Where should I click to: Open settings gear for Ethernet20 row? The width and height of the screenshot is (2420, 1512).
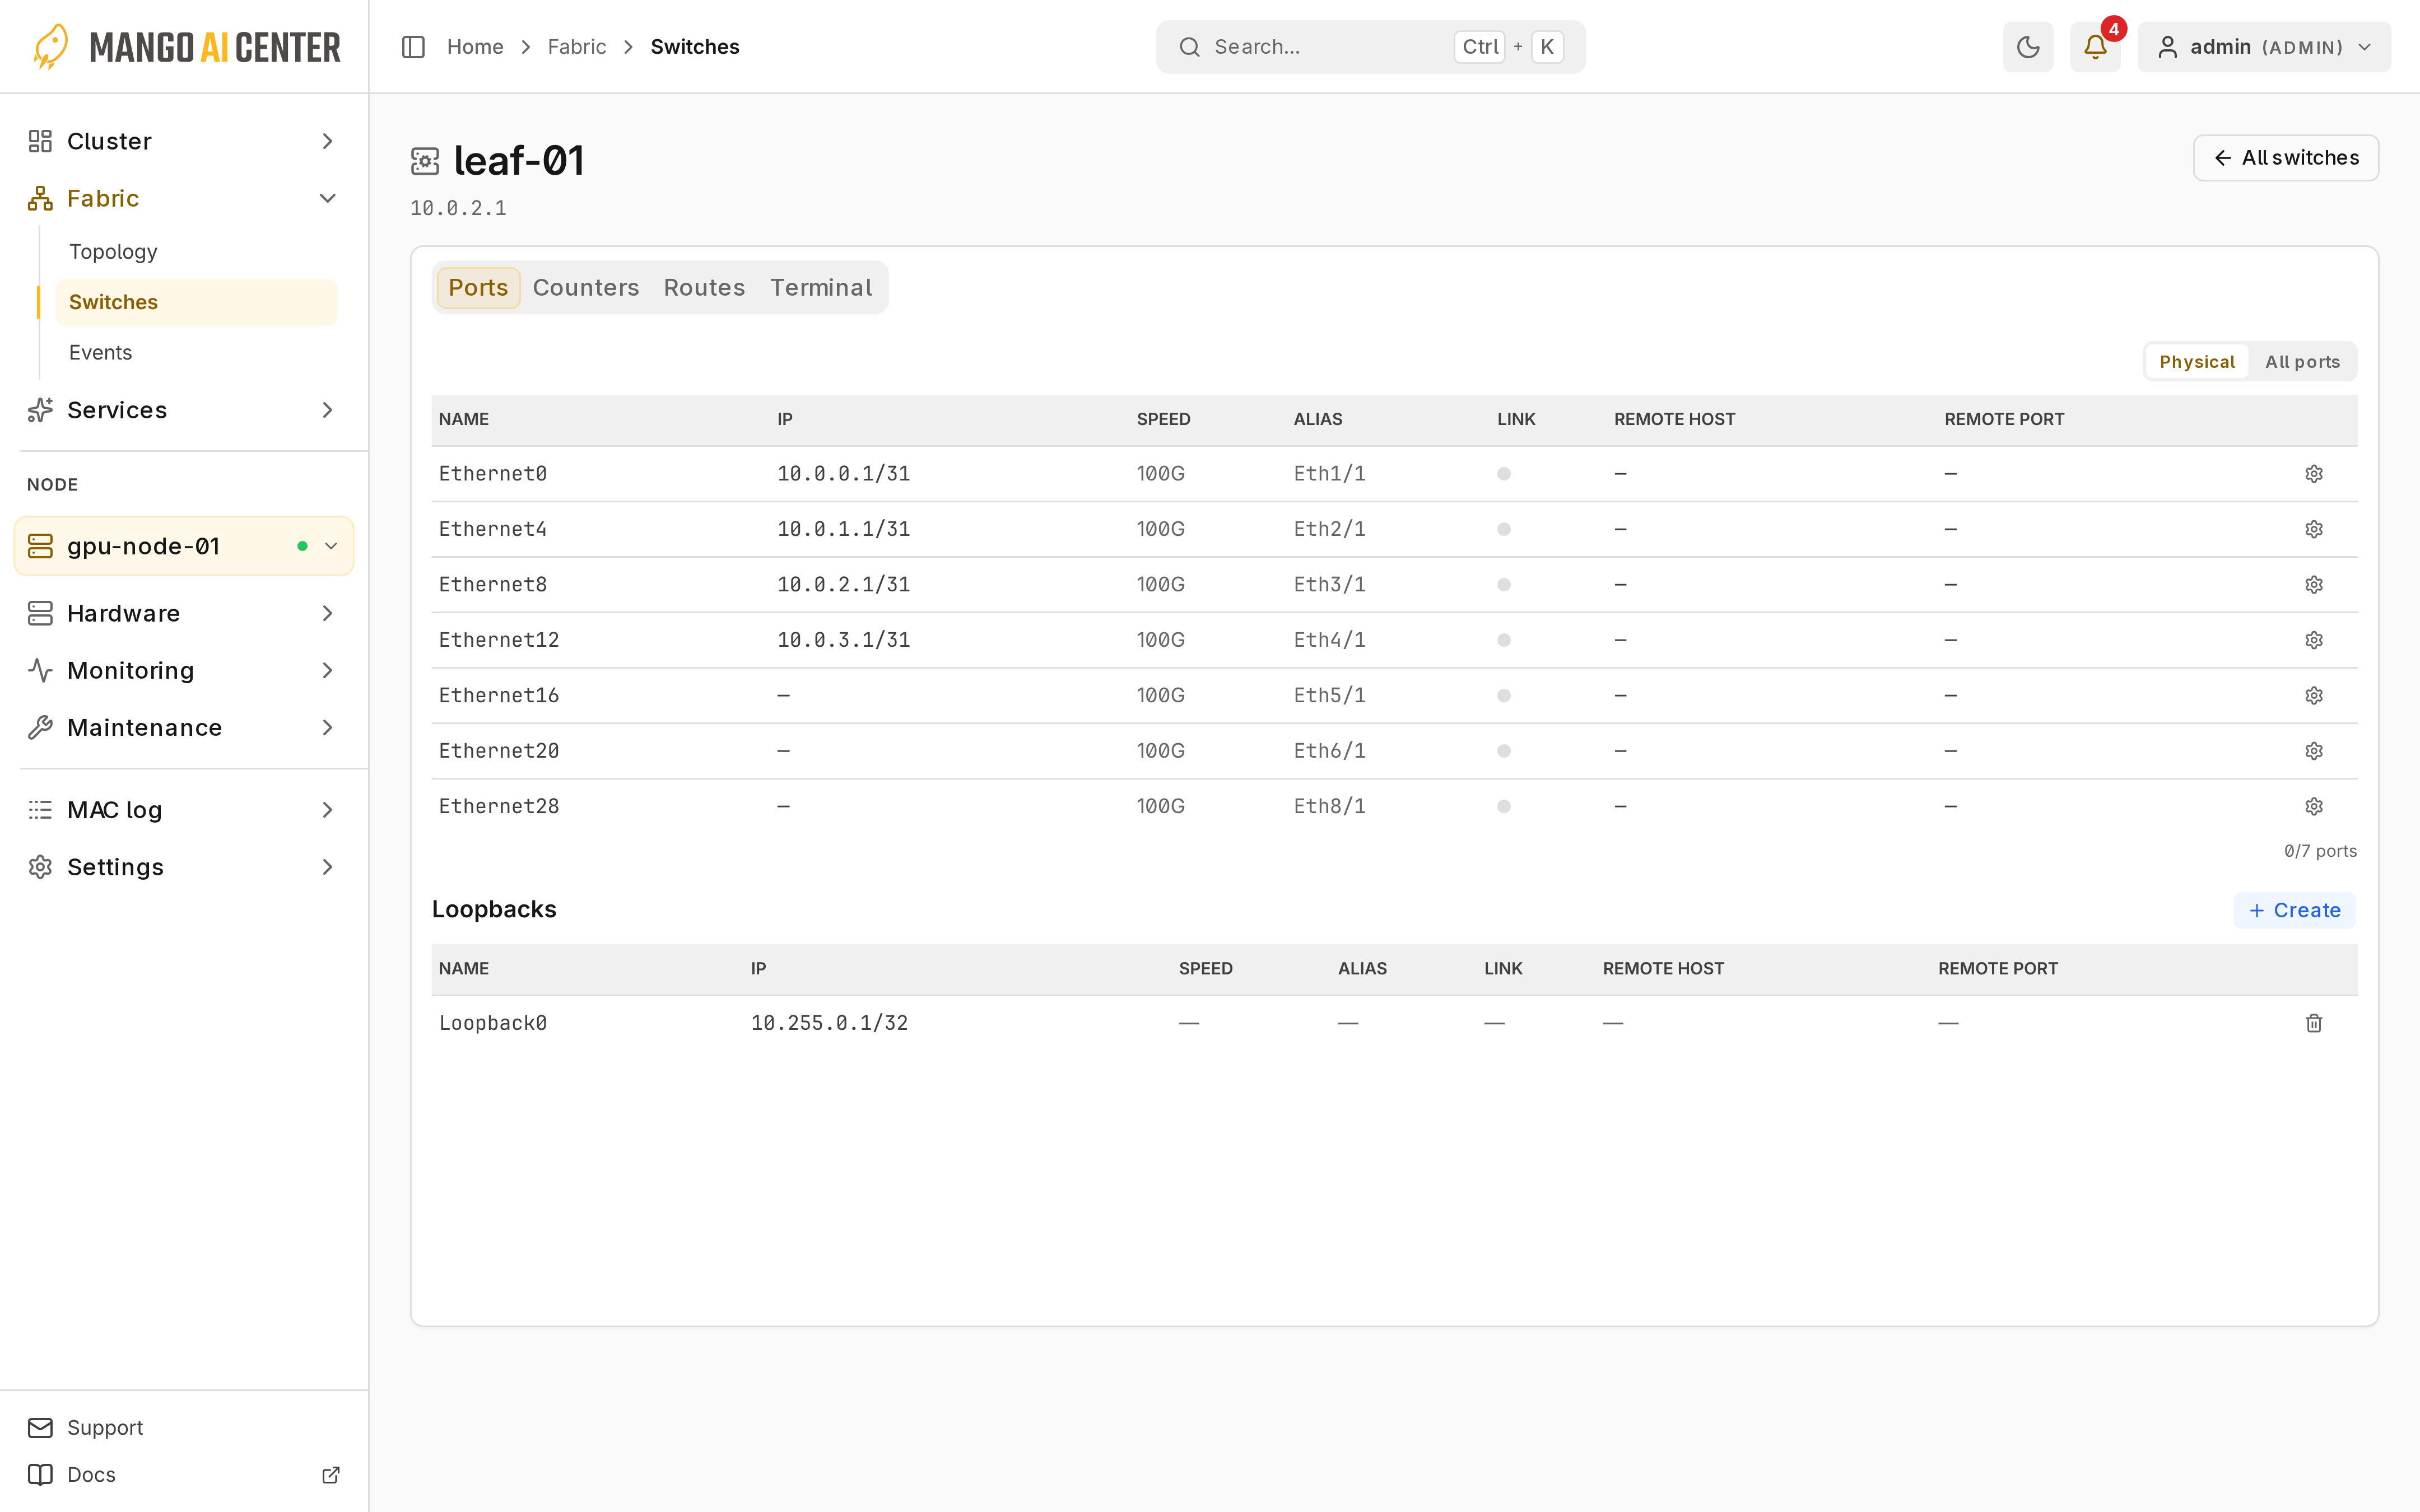coord(2314,751)
